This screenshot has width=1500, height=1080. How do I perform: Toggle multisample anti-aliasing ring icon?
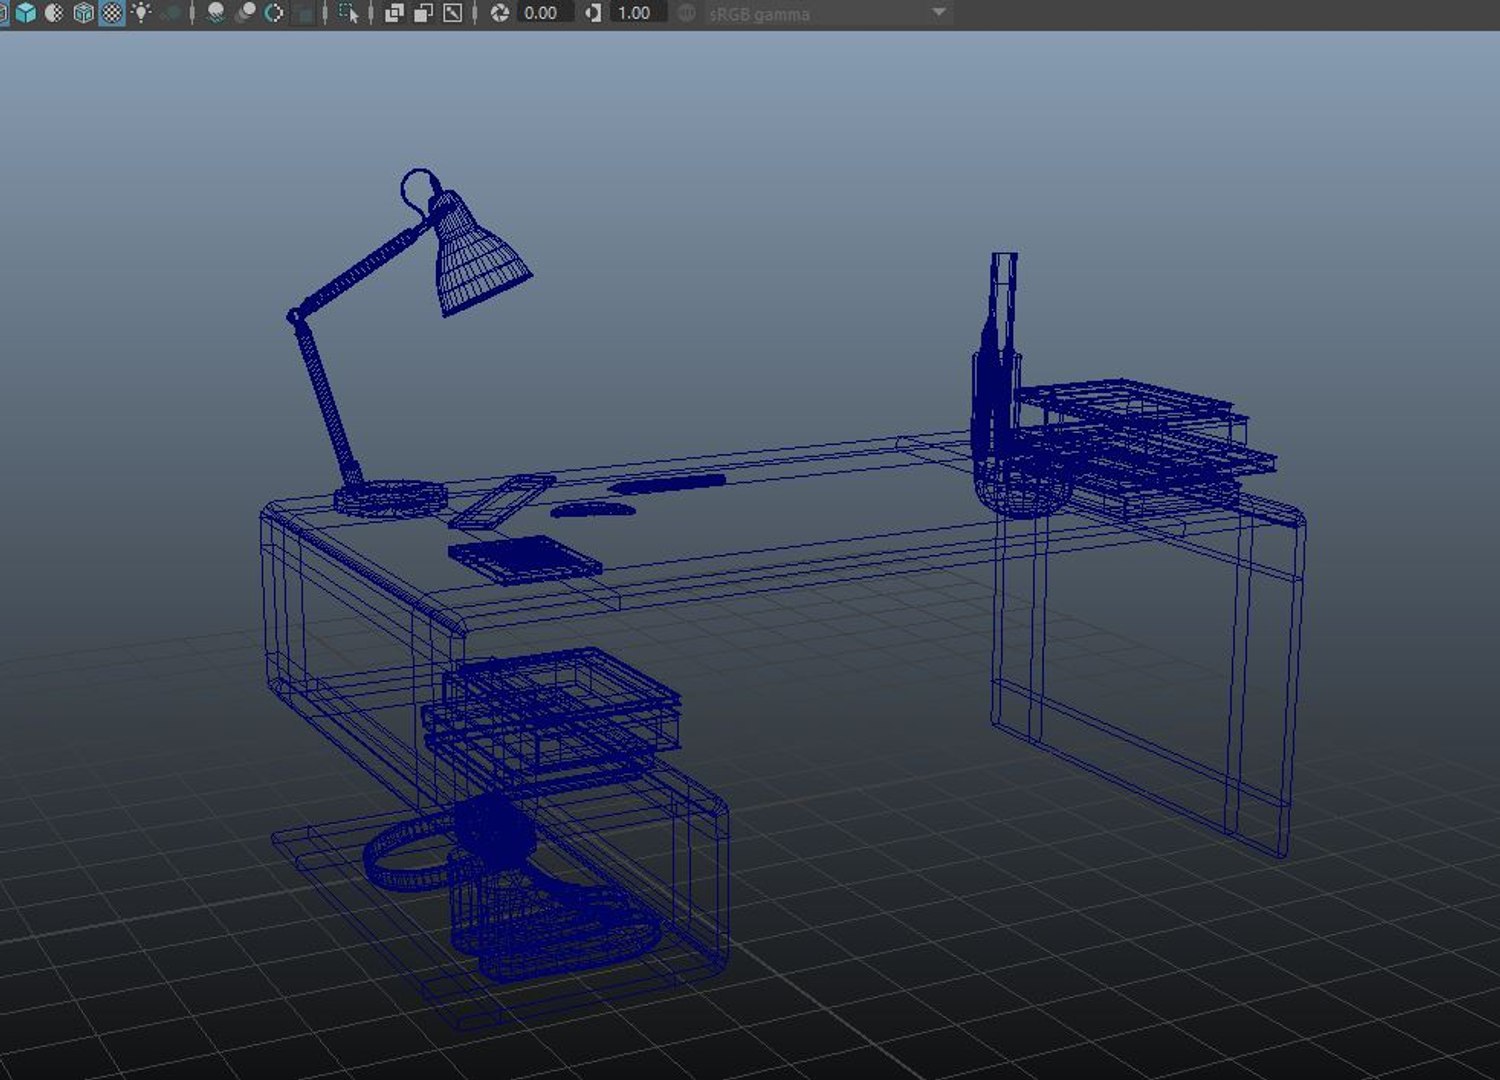273,13
